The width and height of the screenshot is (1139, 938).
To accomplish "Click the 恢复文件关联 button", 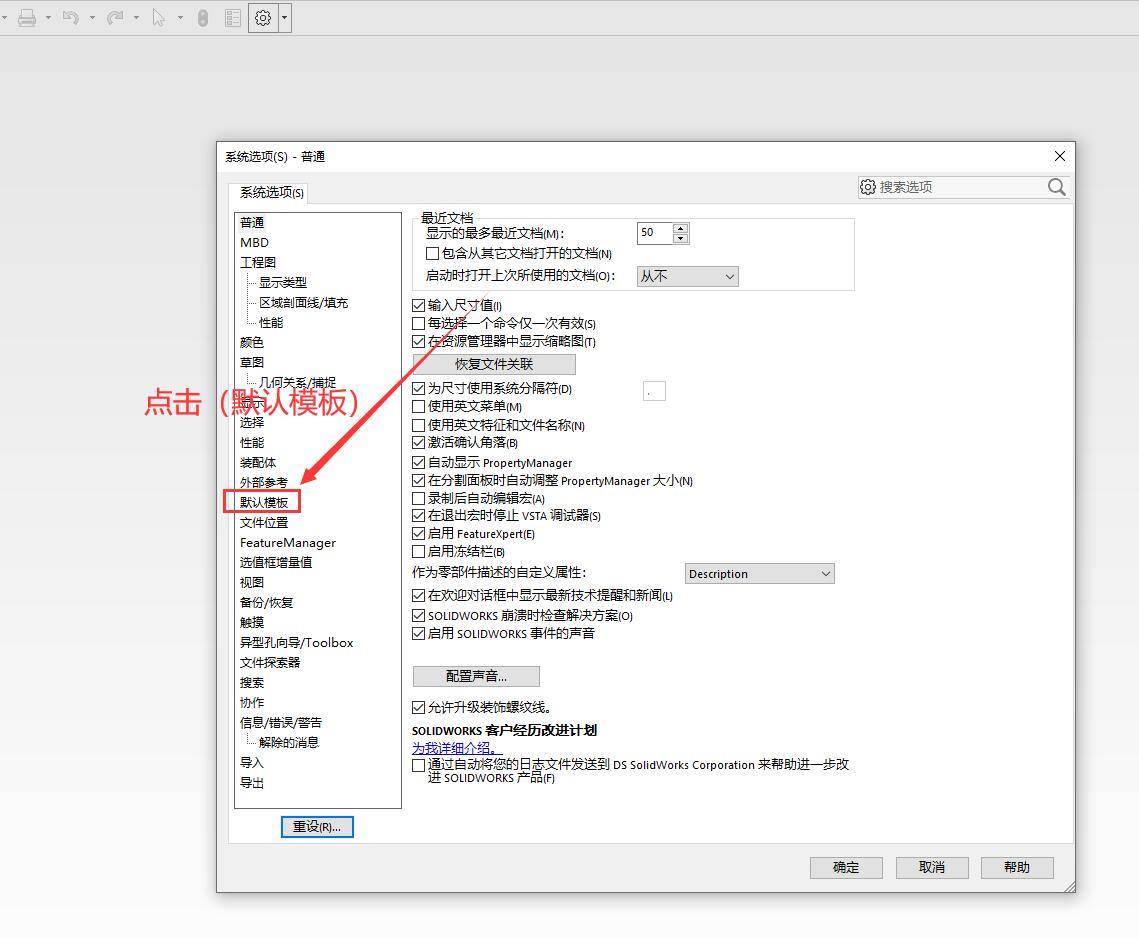I will pyautogui.click(x=494, y=364).
